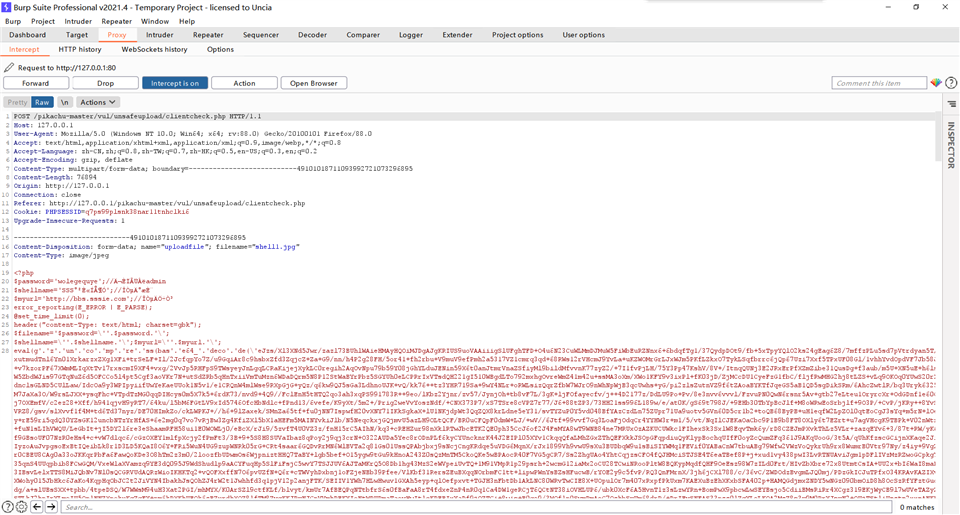Select the Intercept sub-tab
The image size is (960, 515).
tap(24, 50)
